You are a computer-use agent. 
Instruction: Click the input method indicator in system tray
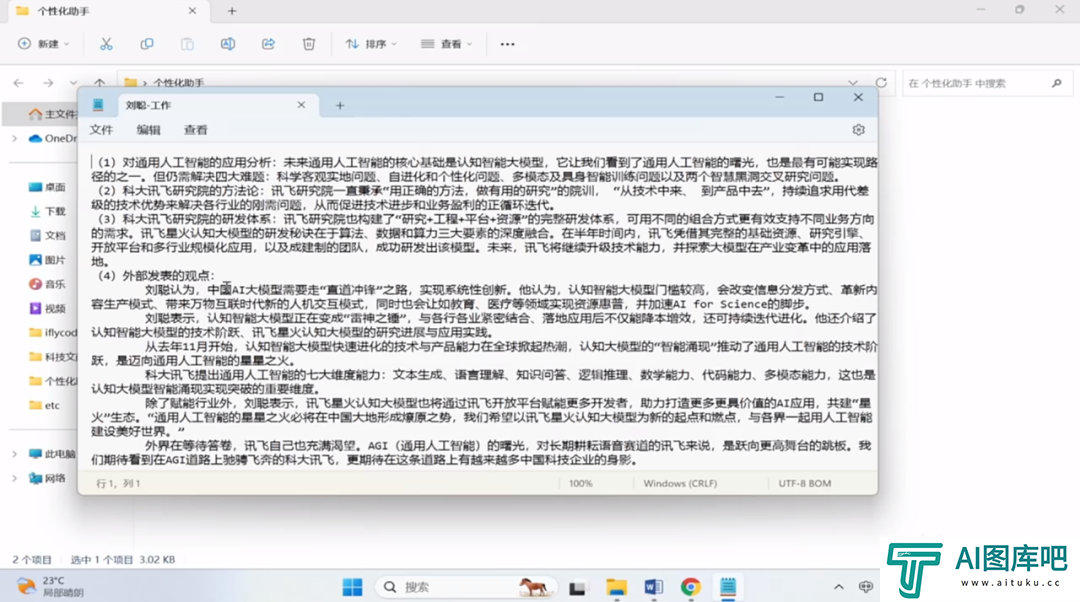(866, 587)
